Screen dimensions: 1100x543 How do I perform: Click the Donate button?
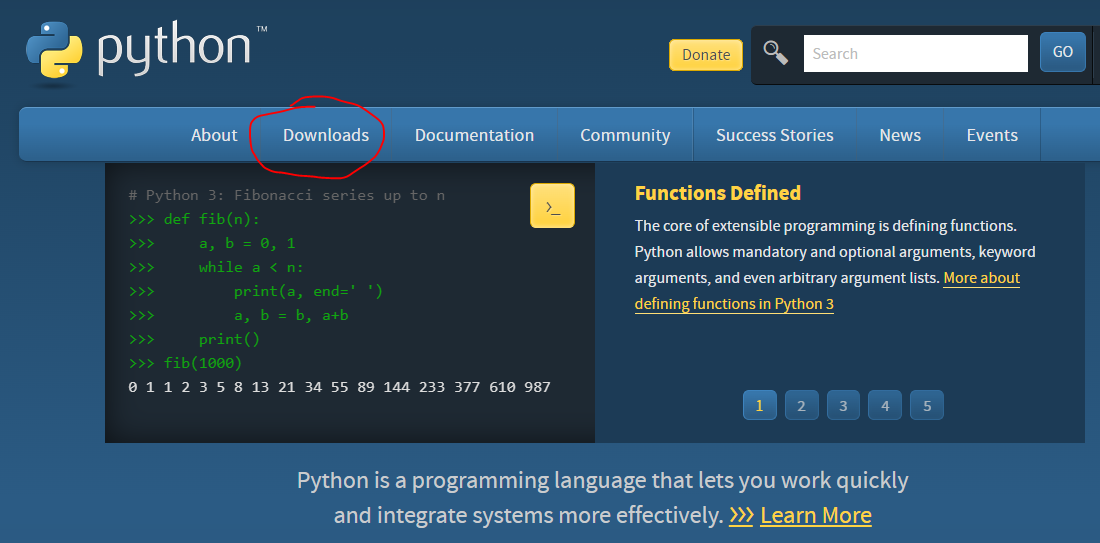pyautogui.click(x=706, y=55)
